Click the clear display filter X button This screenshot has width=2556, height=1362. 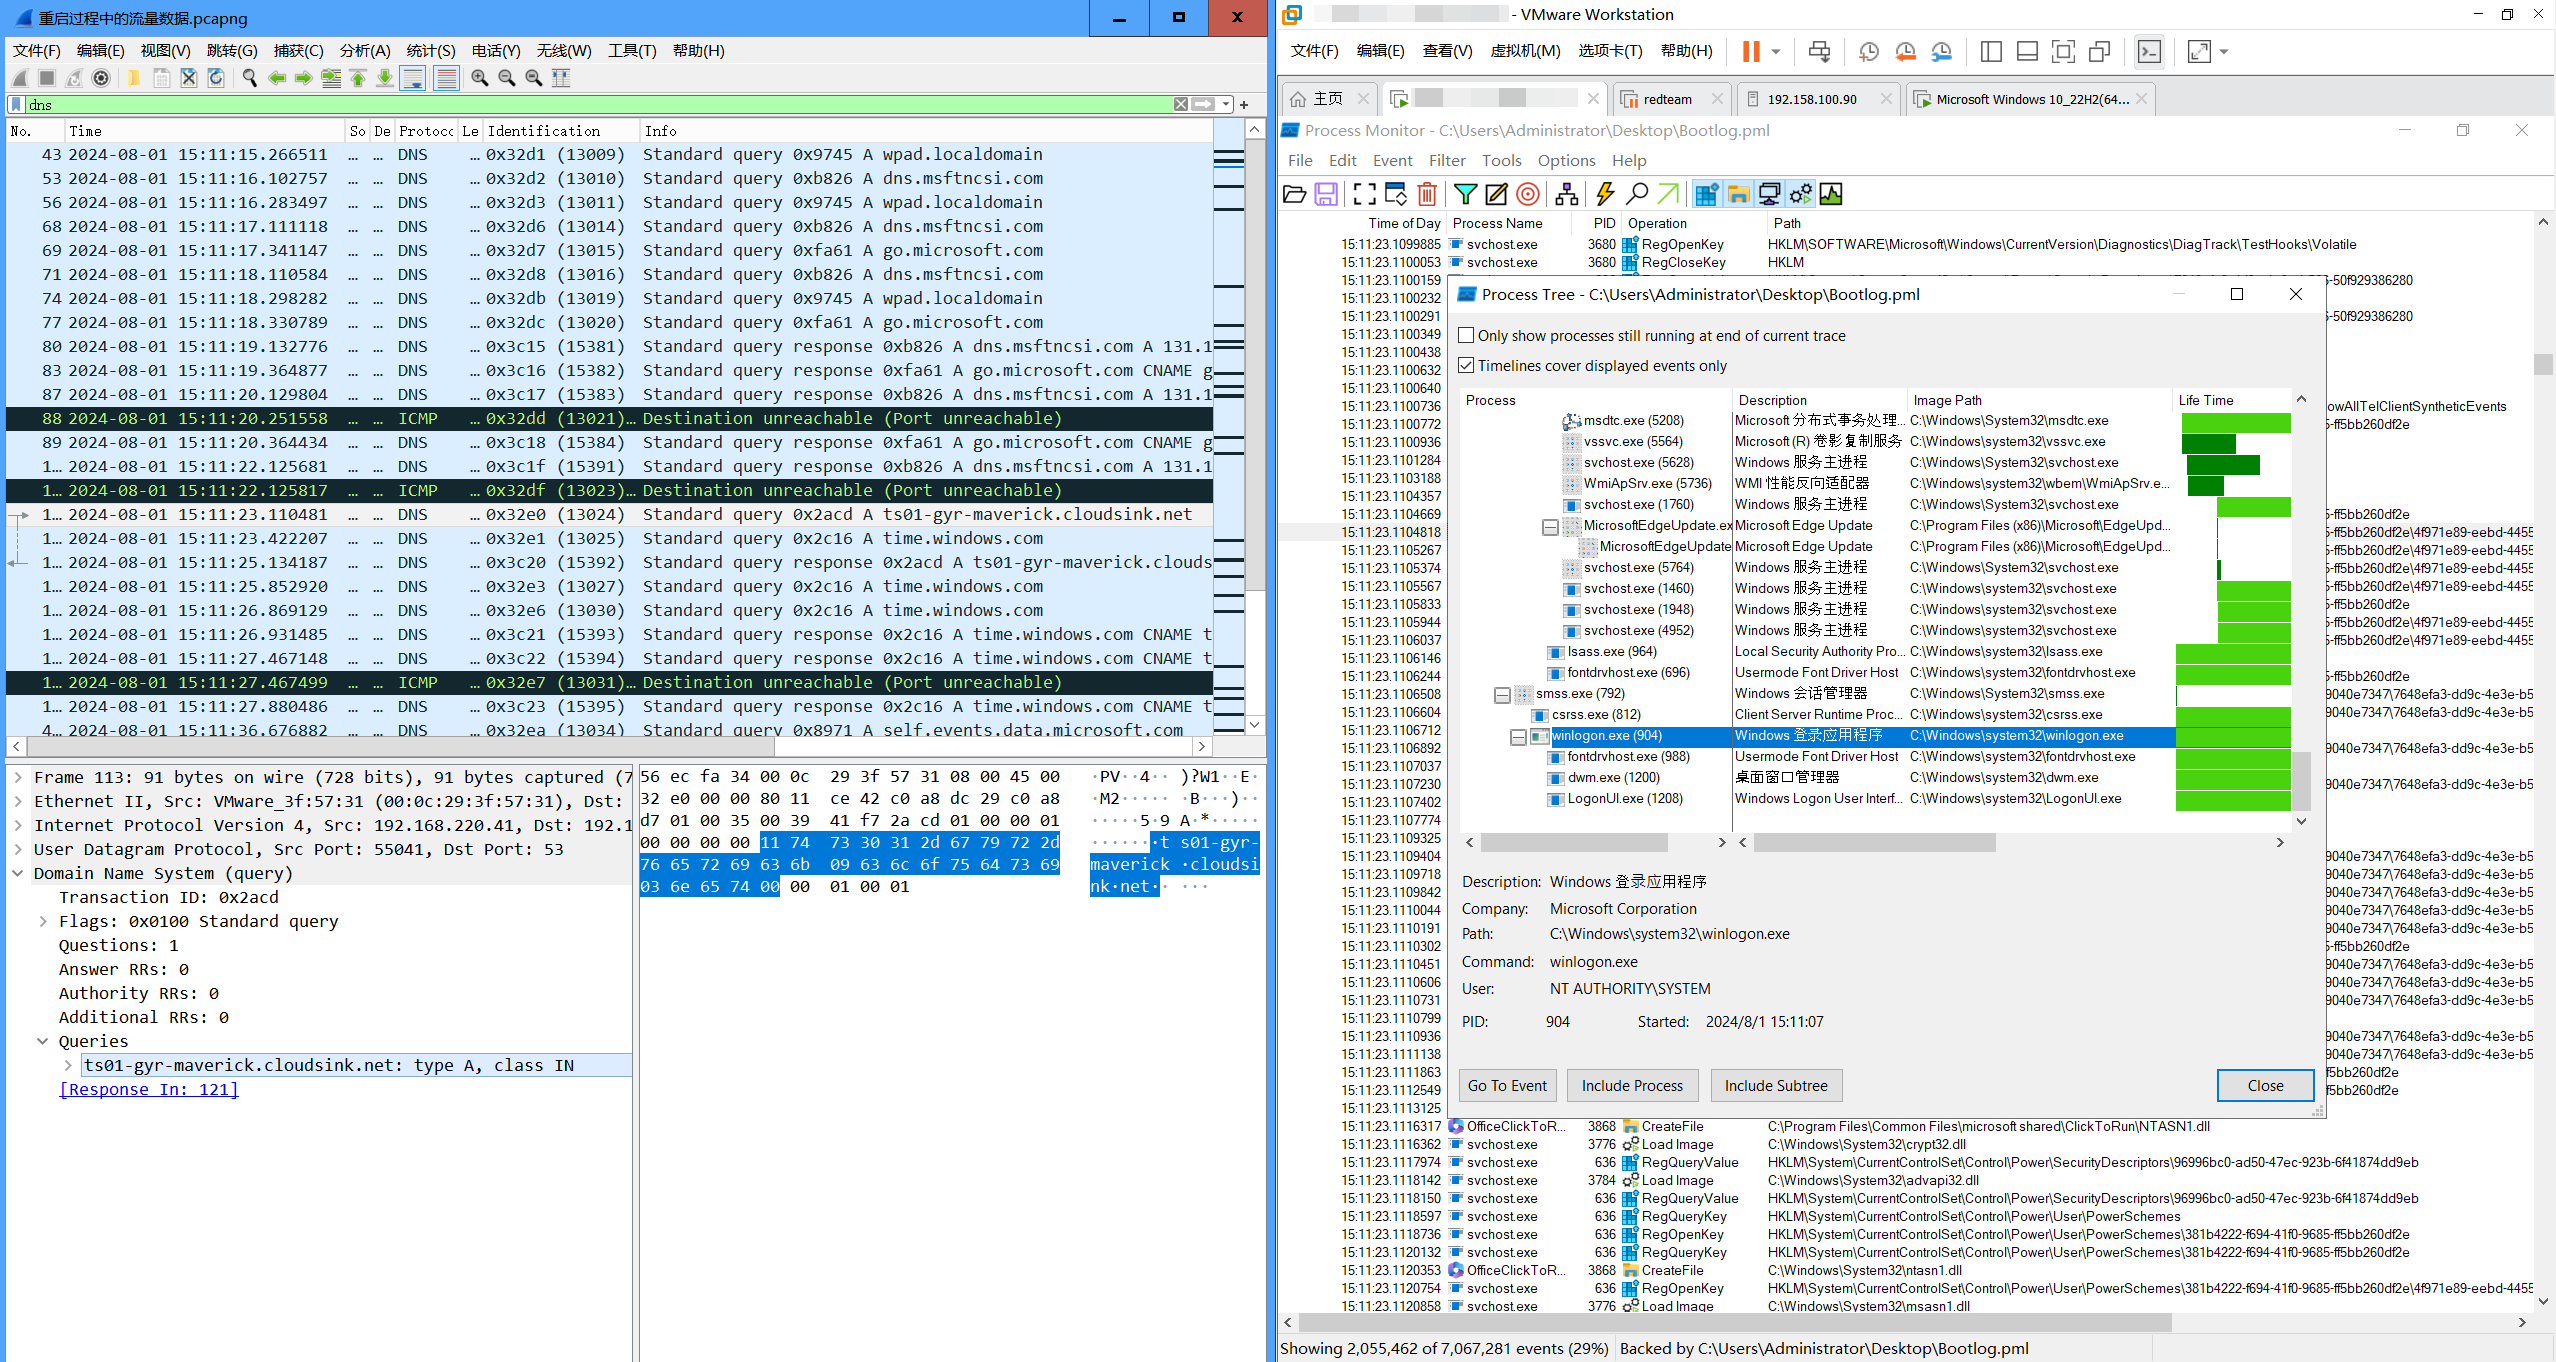(1181, 104)
